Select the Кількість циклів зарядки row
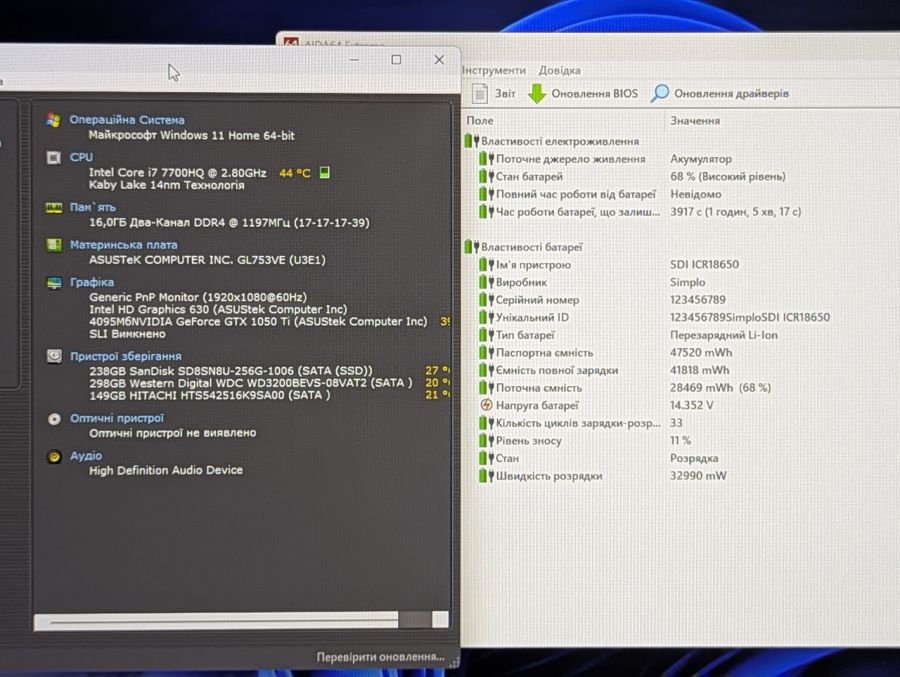The width and height of the screenshot is (900, 677). (x=581, y=423)
